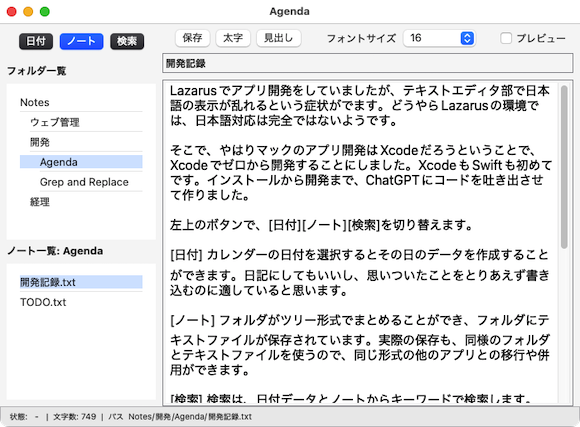The height and width of the screenshot is (427, 580).
Task: Switch to the 日付 view tab
Action: [x=36, y=41]
